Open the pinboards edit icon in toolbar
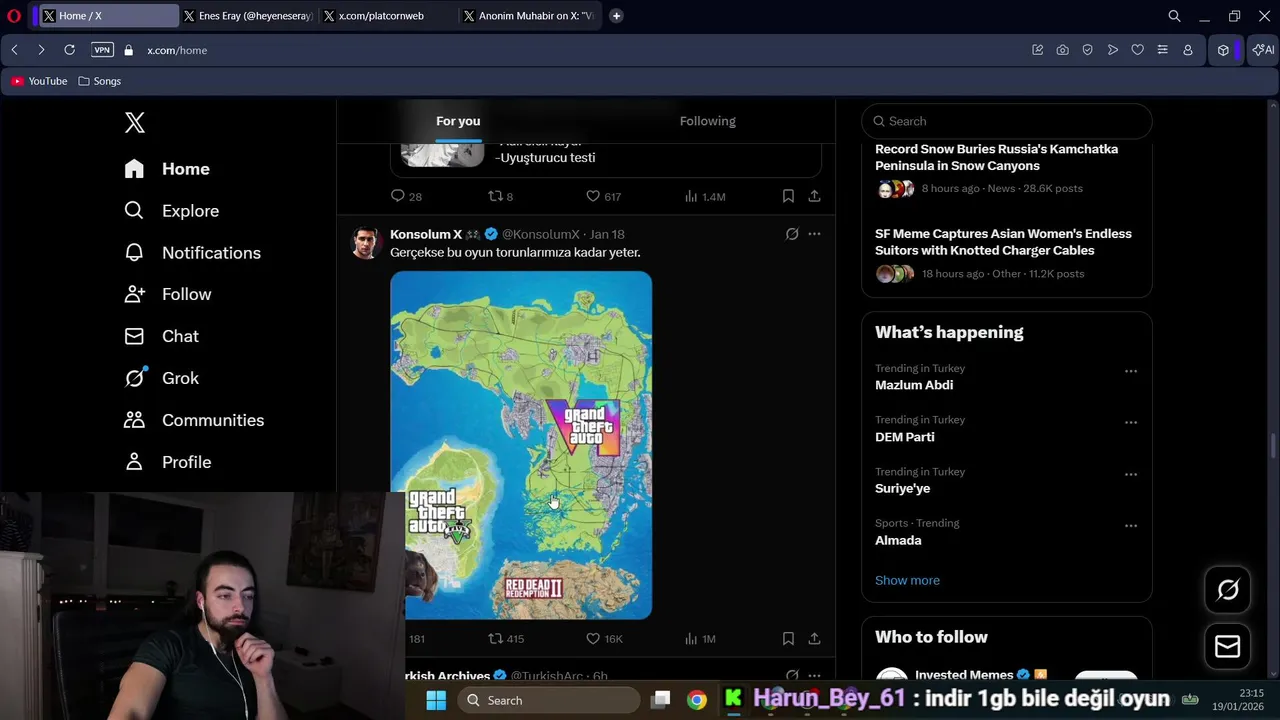1280x720 pixels. [x=1037, y=50]
